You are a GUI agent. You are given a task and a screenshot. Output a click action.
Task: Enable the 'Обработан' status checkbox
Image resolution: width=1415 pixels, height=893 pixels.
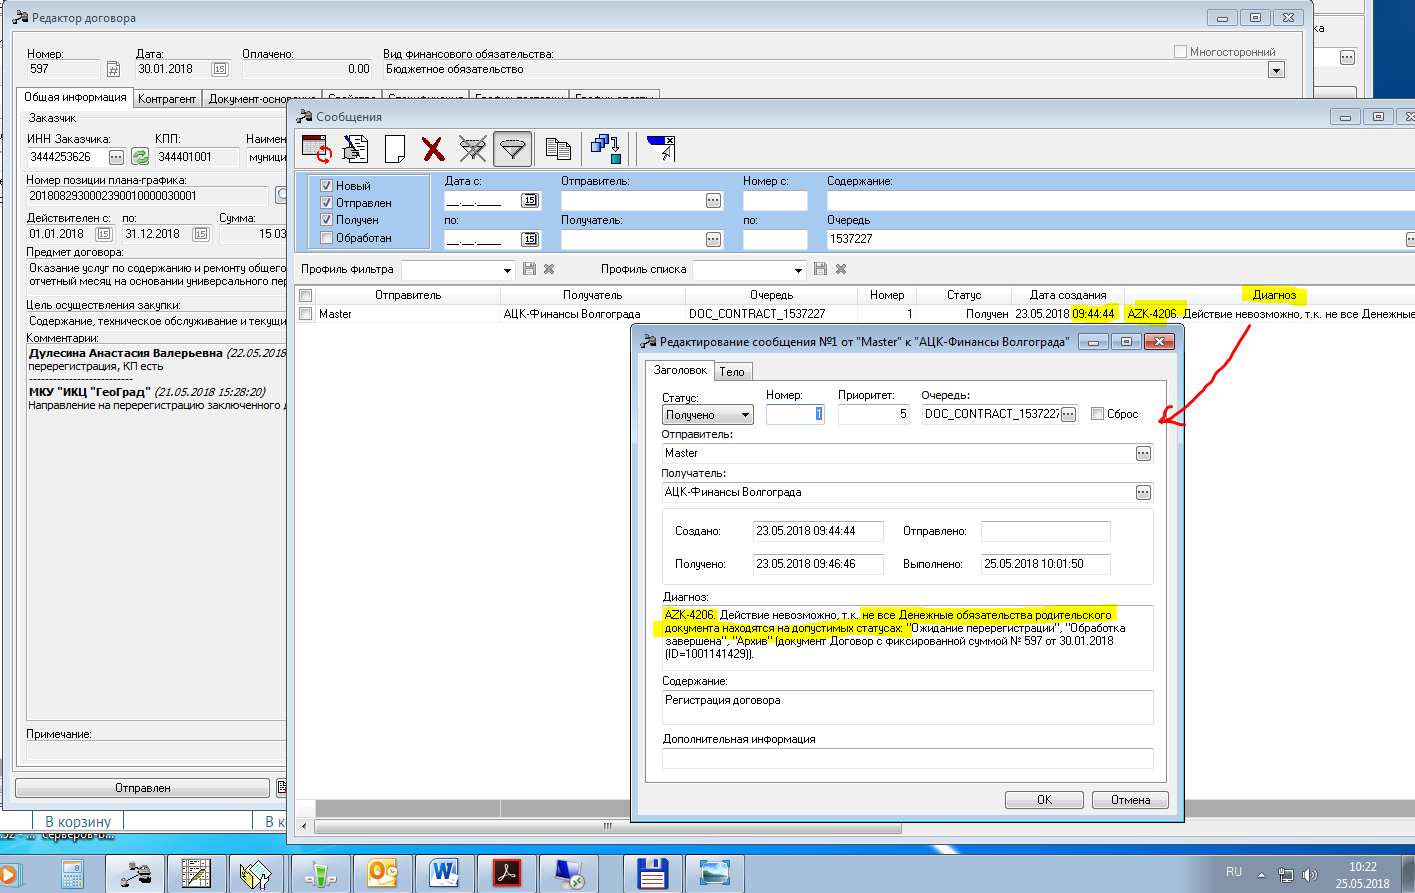[x=326, y=238]
